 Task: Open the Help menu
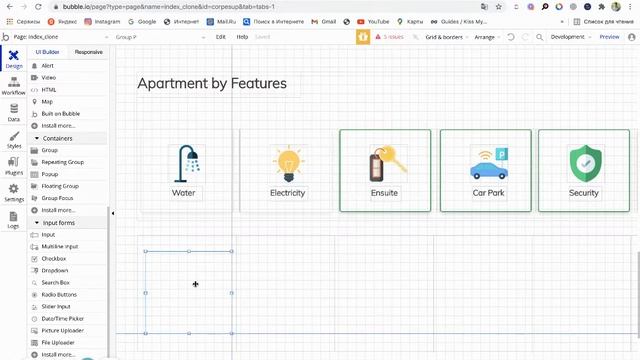242,37
